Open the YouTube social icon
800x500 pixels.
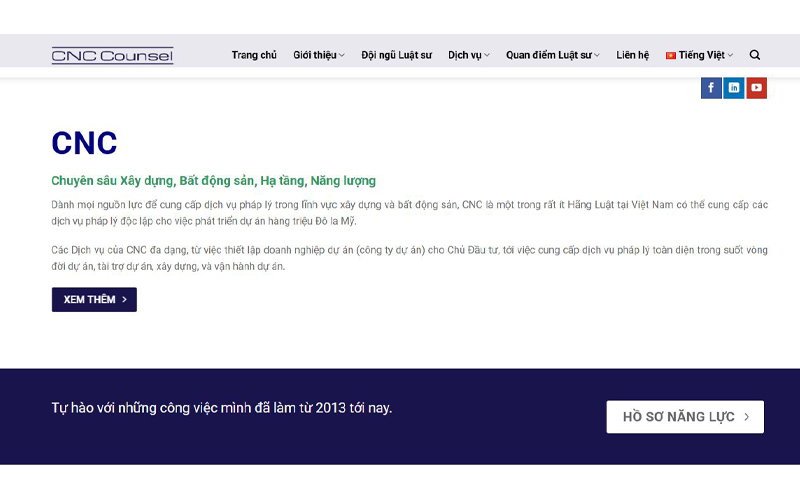[x=757, y=88]
